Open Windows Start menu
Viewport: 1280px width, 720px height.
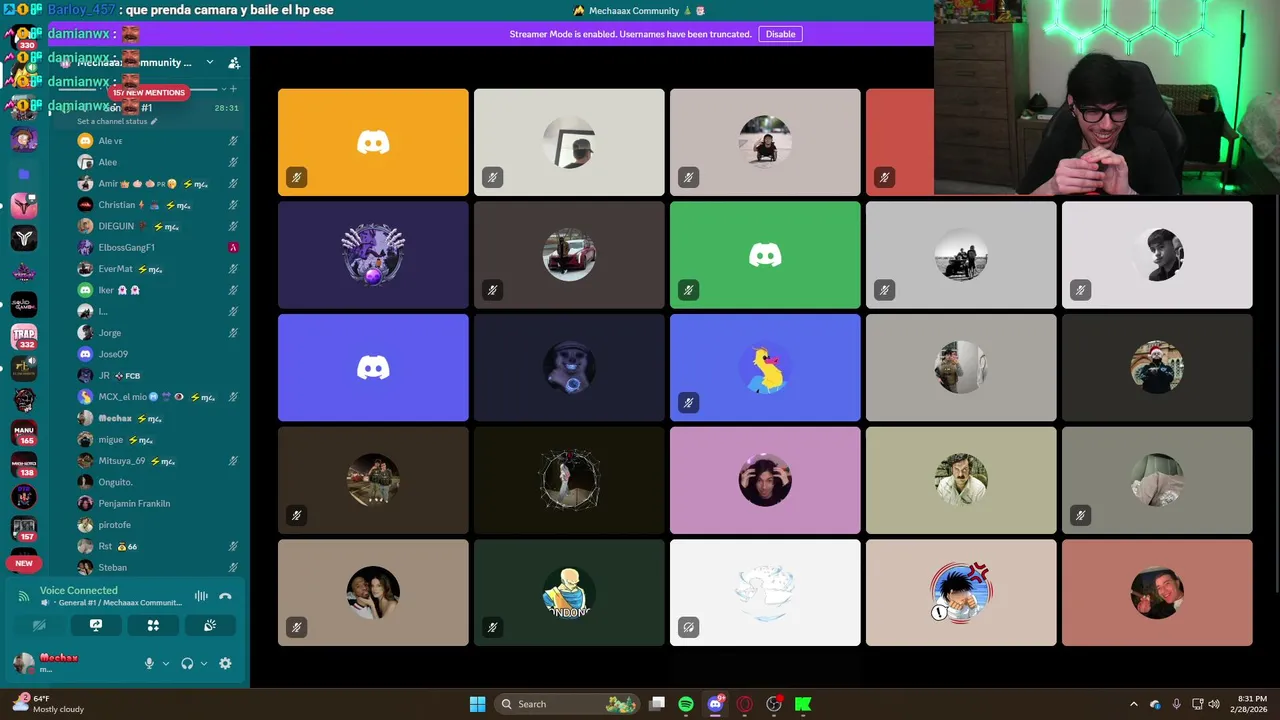tap(477, 704)
